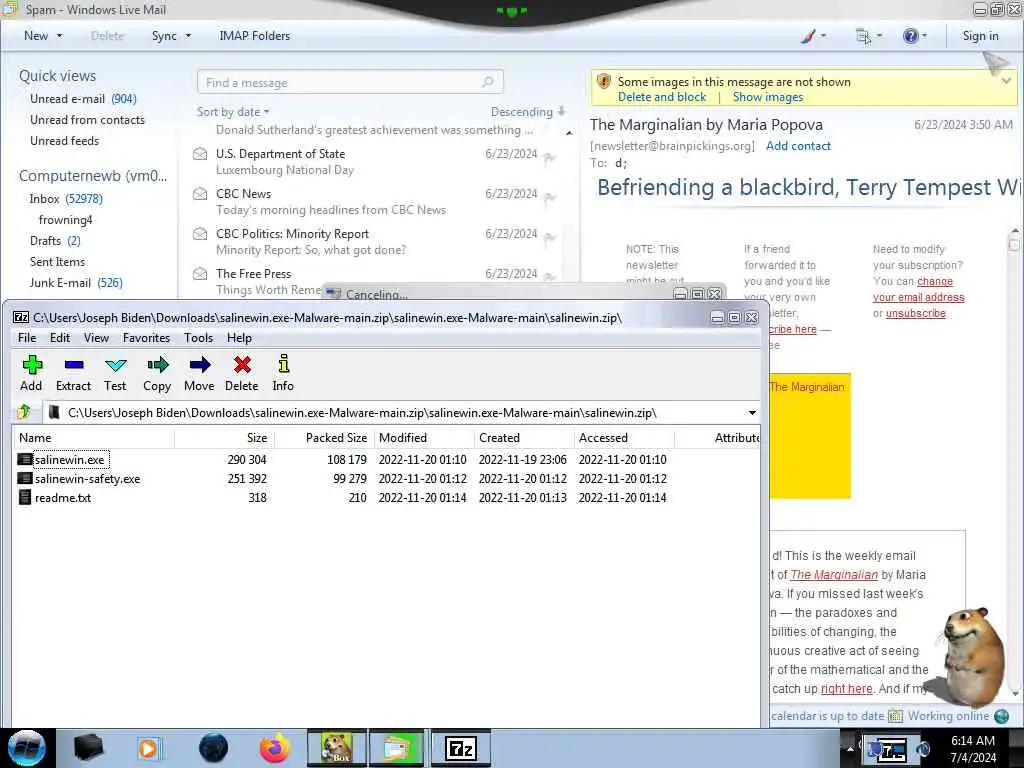The image size is (1024, 768).
Task: Open the Favorites menu in 7-Zip
Action: point(146,338)
